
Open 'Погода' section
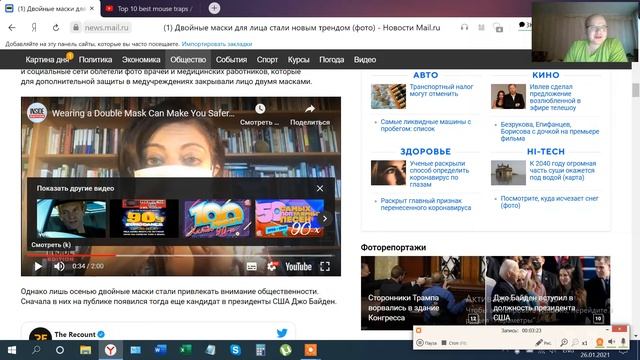click(x=331, y=60)
